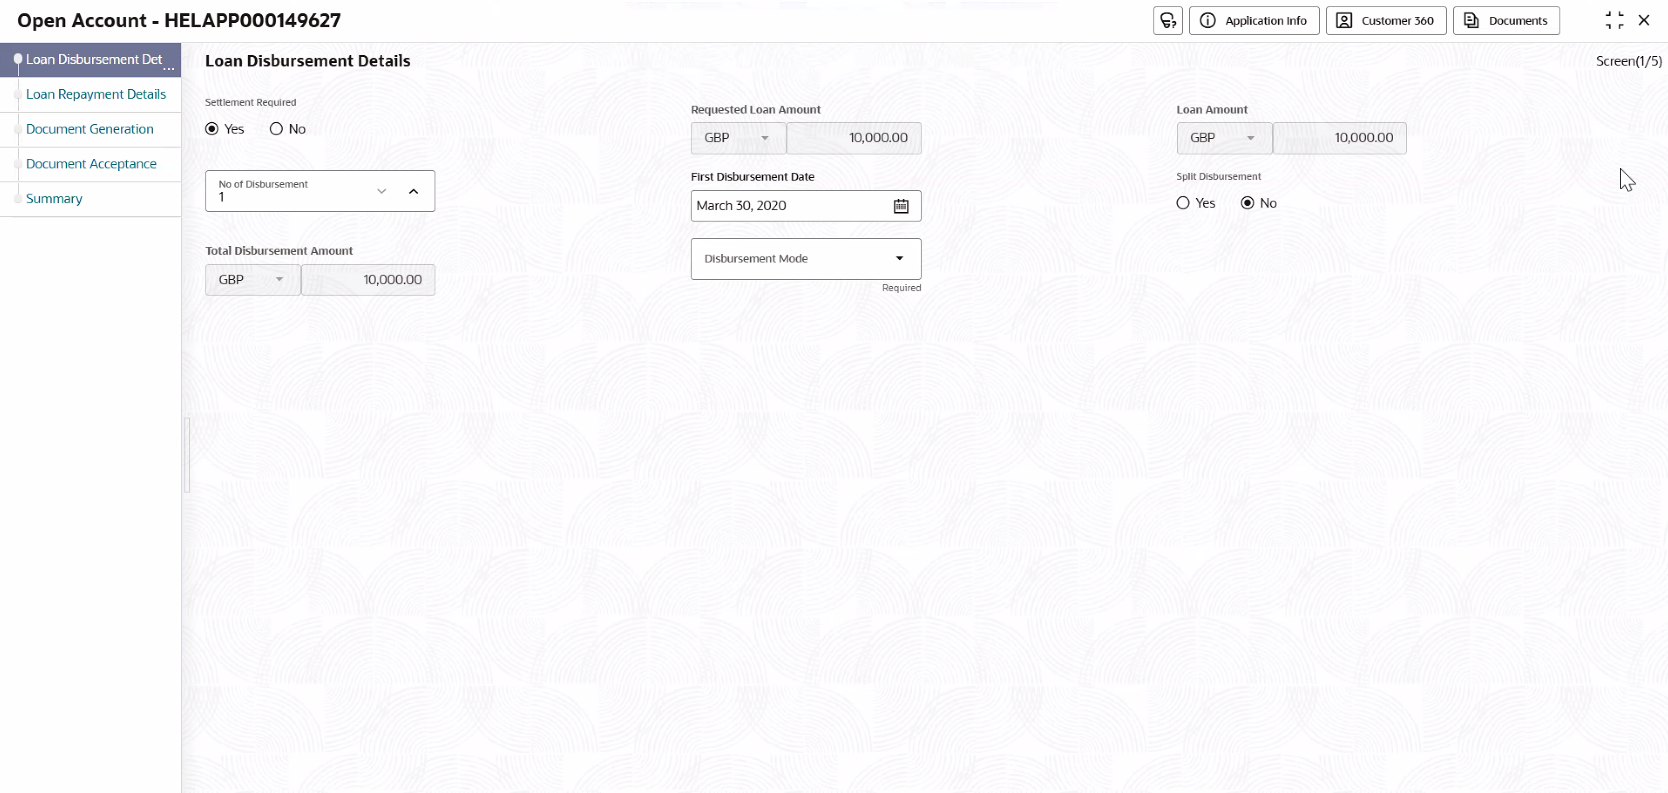The height and width of the screenshot is (793, 1668).
Task: Click the Requested Loan Amount value field
Action: pos(854,138)
